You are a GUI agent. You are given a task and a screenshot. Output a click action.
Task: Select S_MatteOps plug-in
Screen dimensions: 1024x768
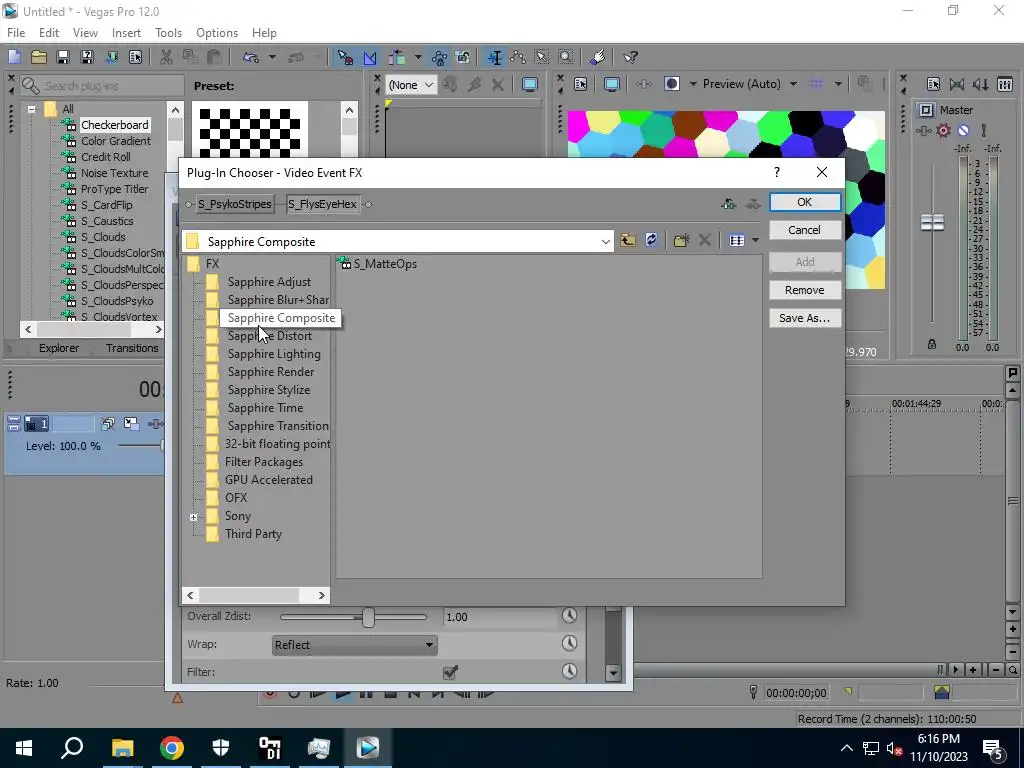[x=377, y=264]
